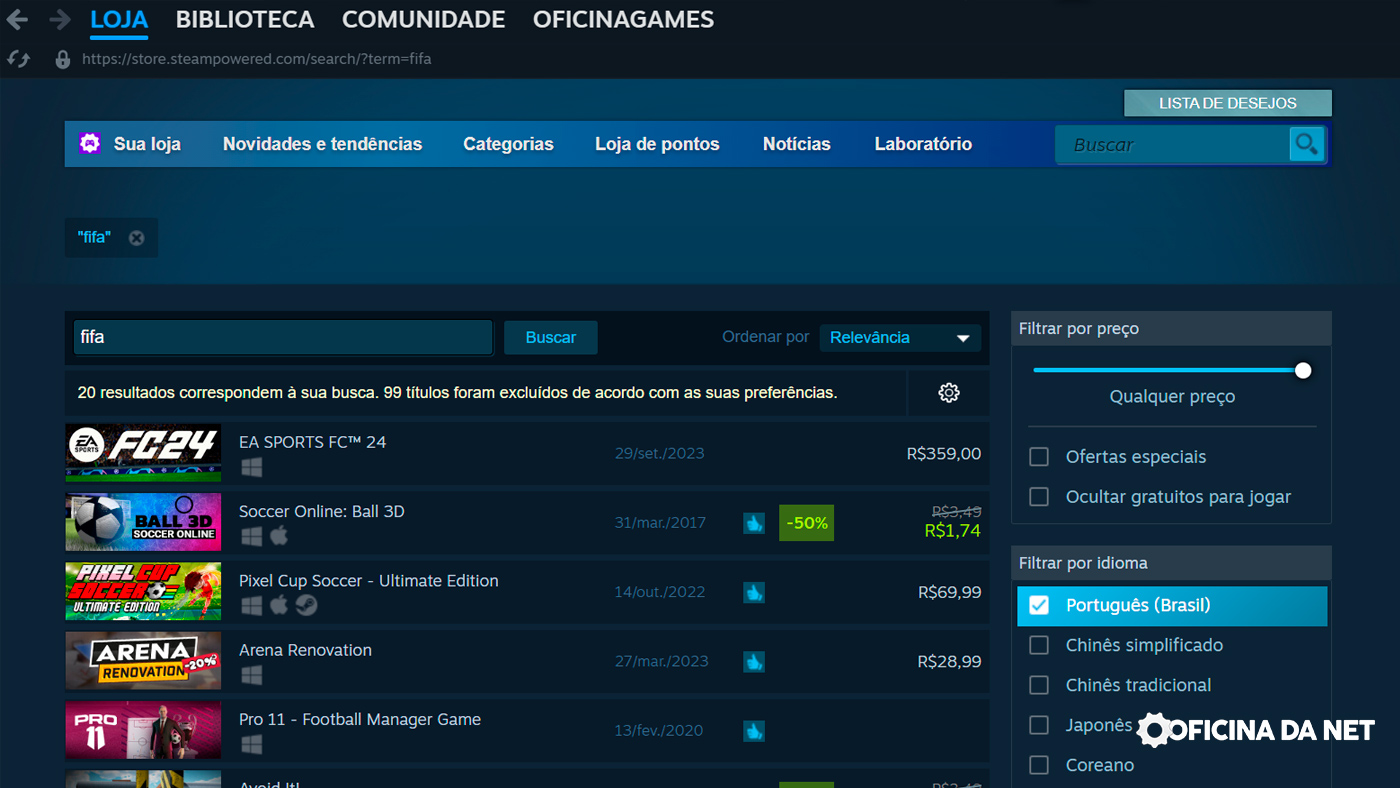Screen dimensions: 1400x788
Task: Click price R$69,99
Action: coord(950,592)
